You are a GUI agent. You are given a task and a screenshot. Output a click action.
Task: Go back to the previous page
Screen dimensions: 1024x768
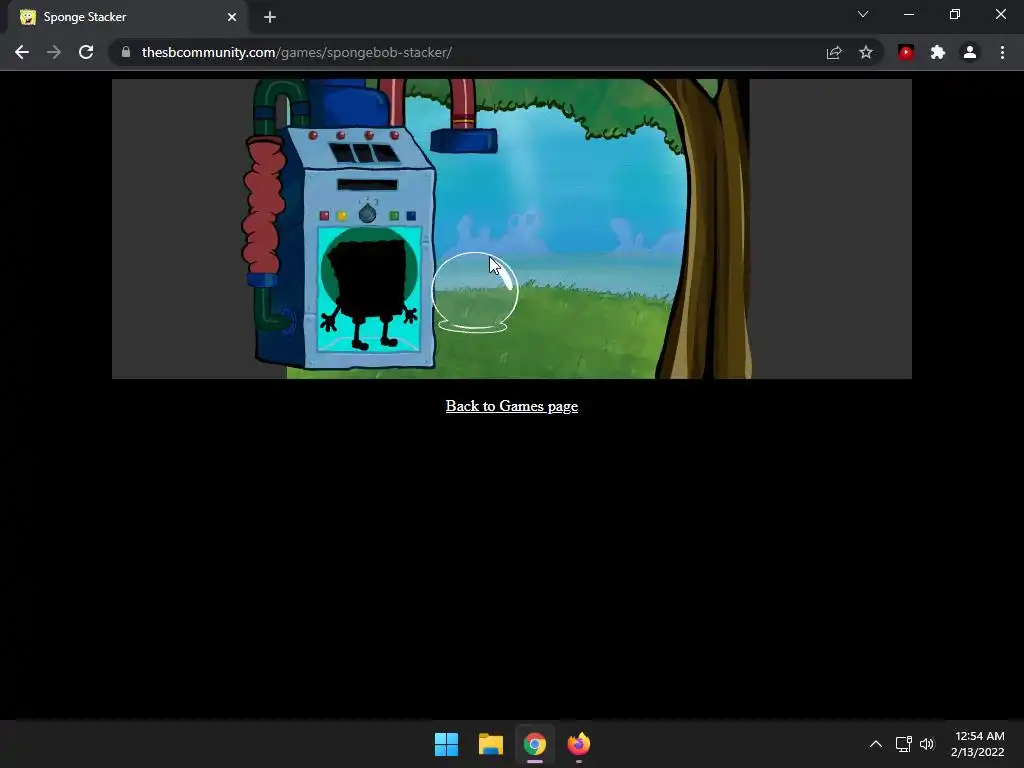(22, 52)
